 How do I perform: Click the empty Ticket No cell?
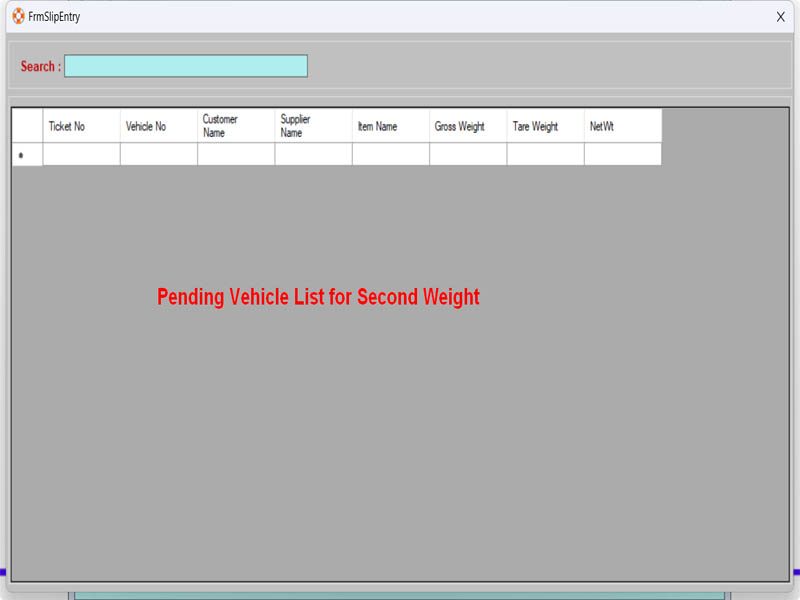click(x=82, y=155)
